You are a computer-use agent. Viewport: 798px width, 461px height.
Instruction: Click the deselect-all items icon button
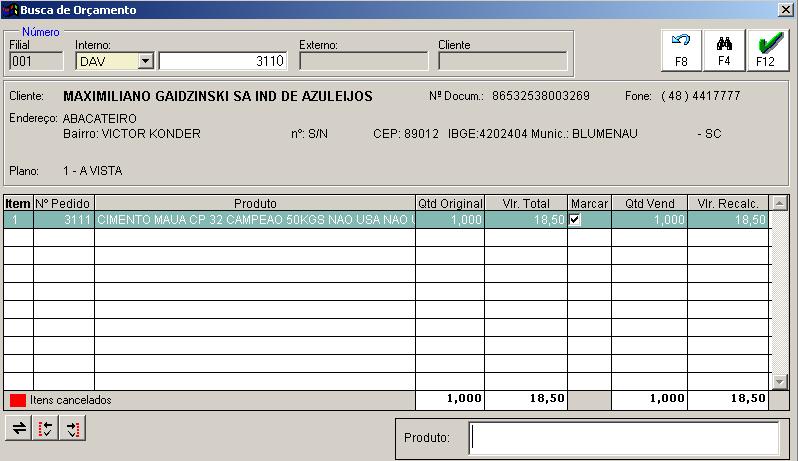(72, 429)
